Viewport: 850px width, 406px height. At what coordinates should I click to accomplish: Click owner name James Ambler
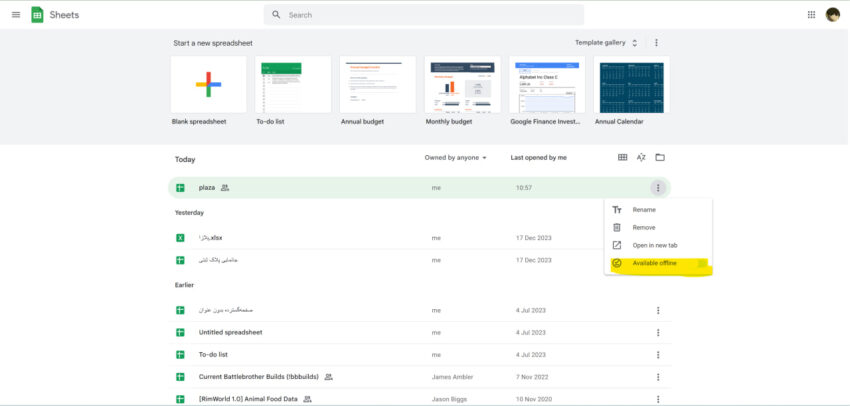[x=452, y=377]
